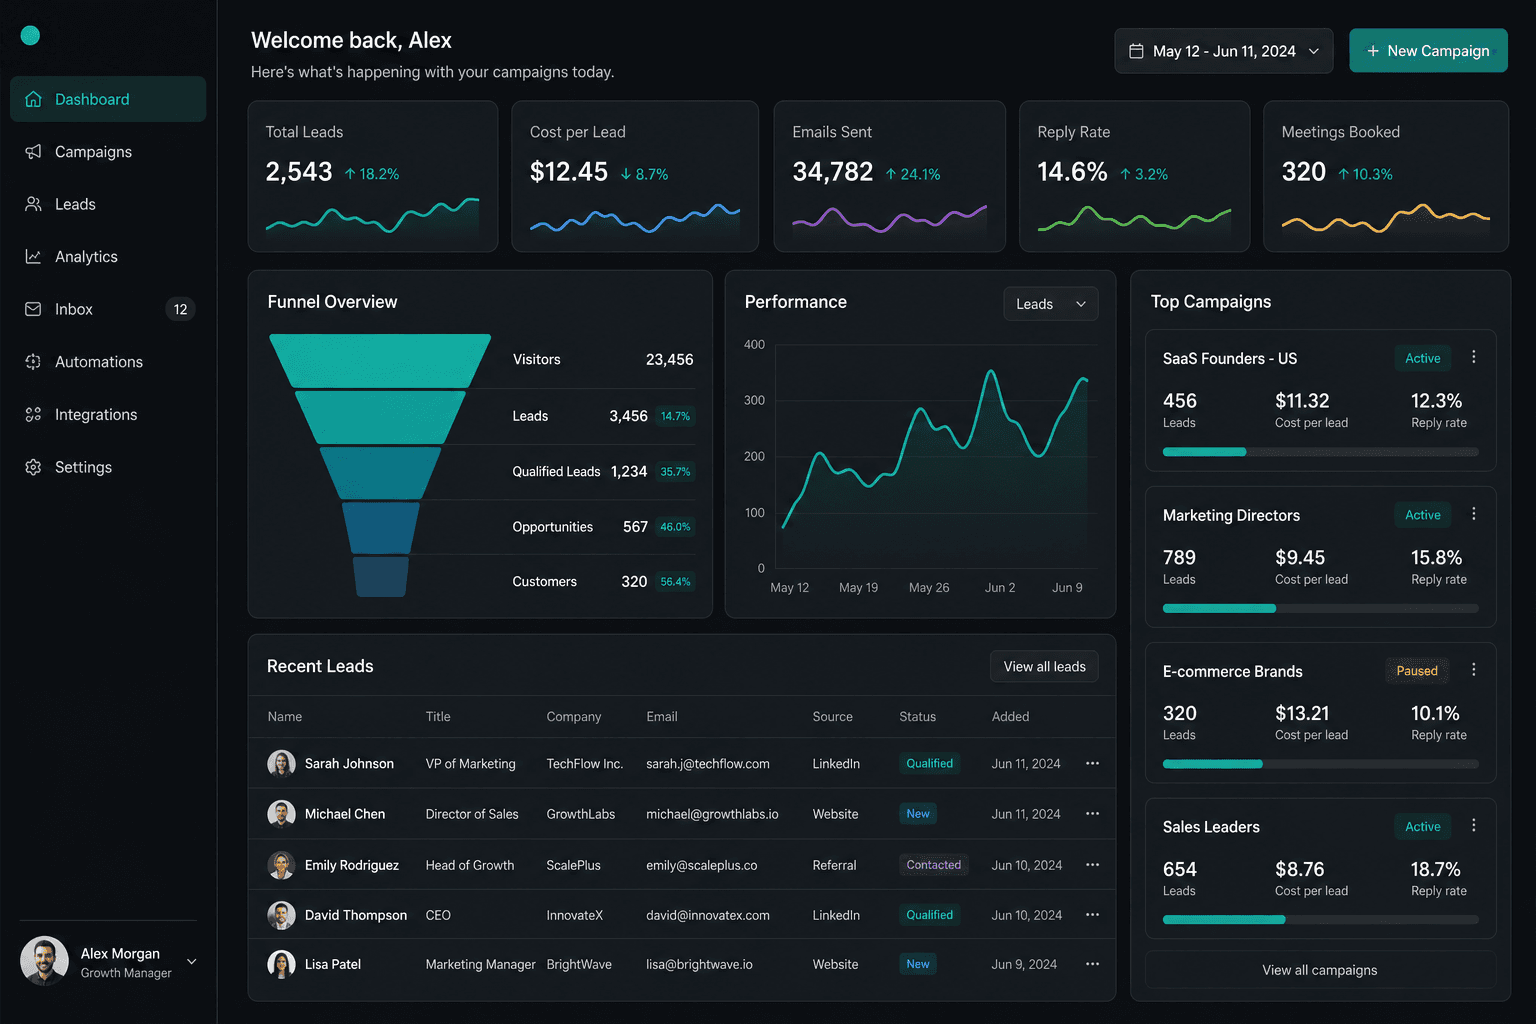Image resolution: width=1536 pixels, height=1024 pixels.
Task: Open row actions for Lisa Patel
Action: 1092,964
